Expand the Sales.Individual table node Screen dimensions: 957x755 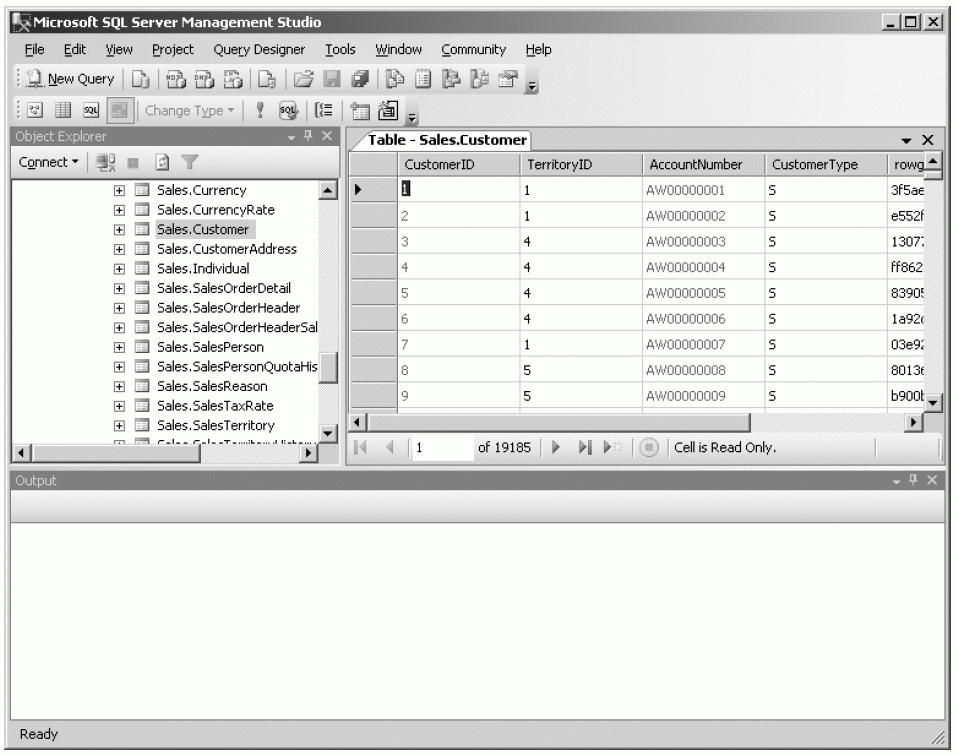click(119, 269)
